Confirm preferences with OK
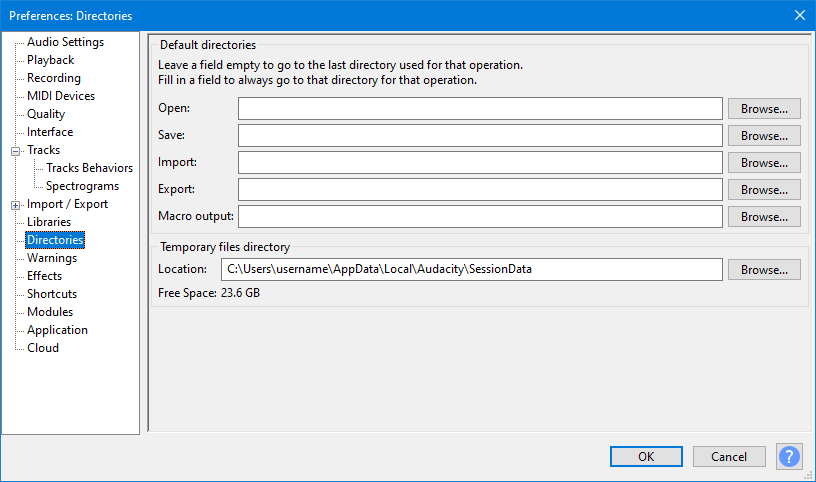Screen dimensions: 816x482 coord(646,456)
